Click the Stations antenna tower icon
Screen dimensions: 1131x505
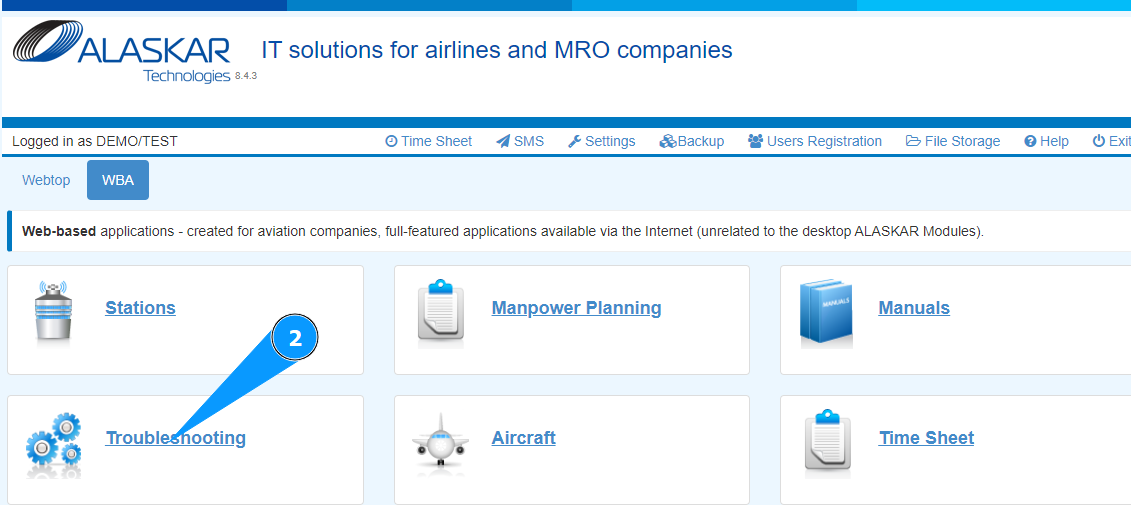click(56, 311)
